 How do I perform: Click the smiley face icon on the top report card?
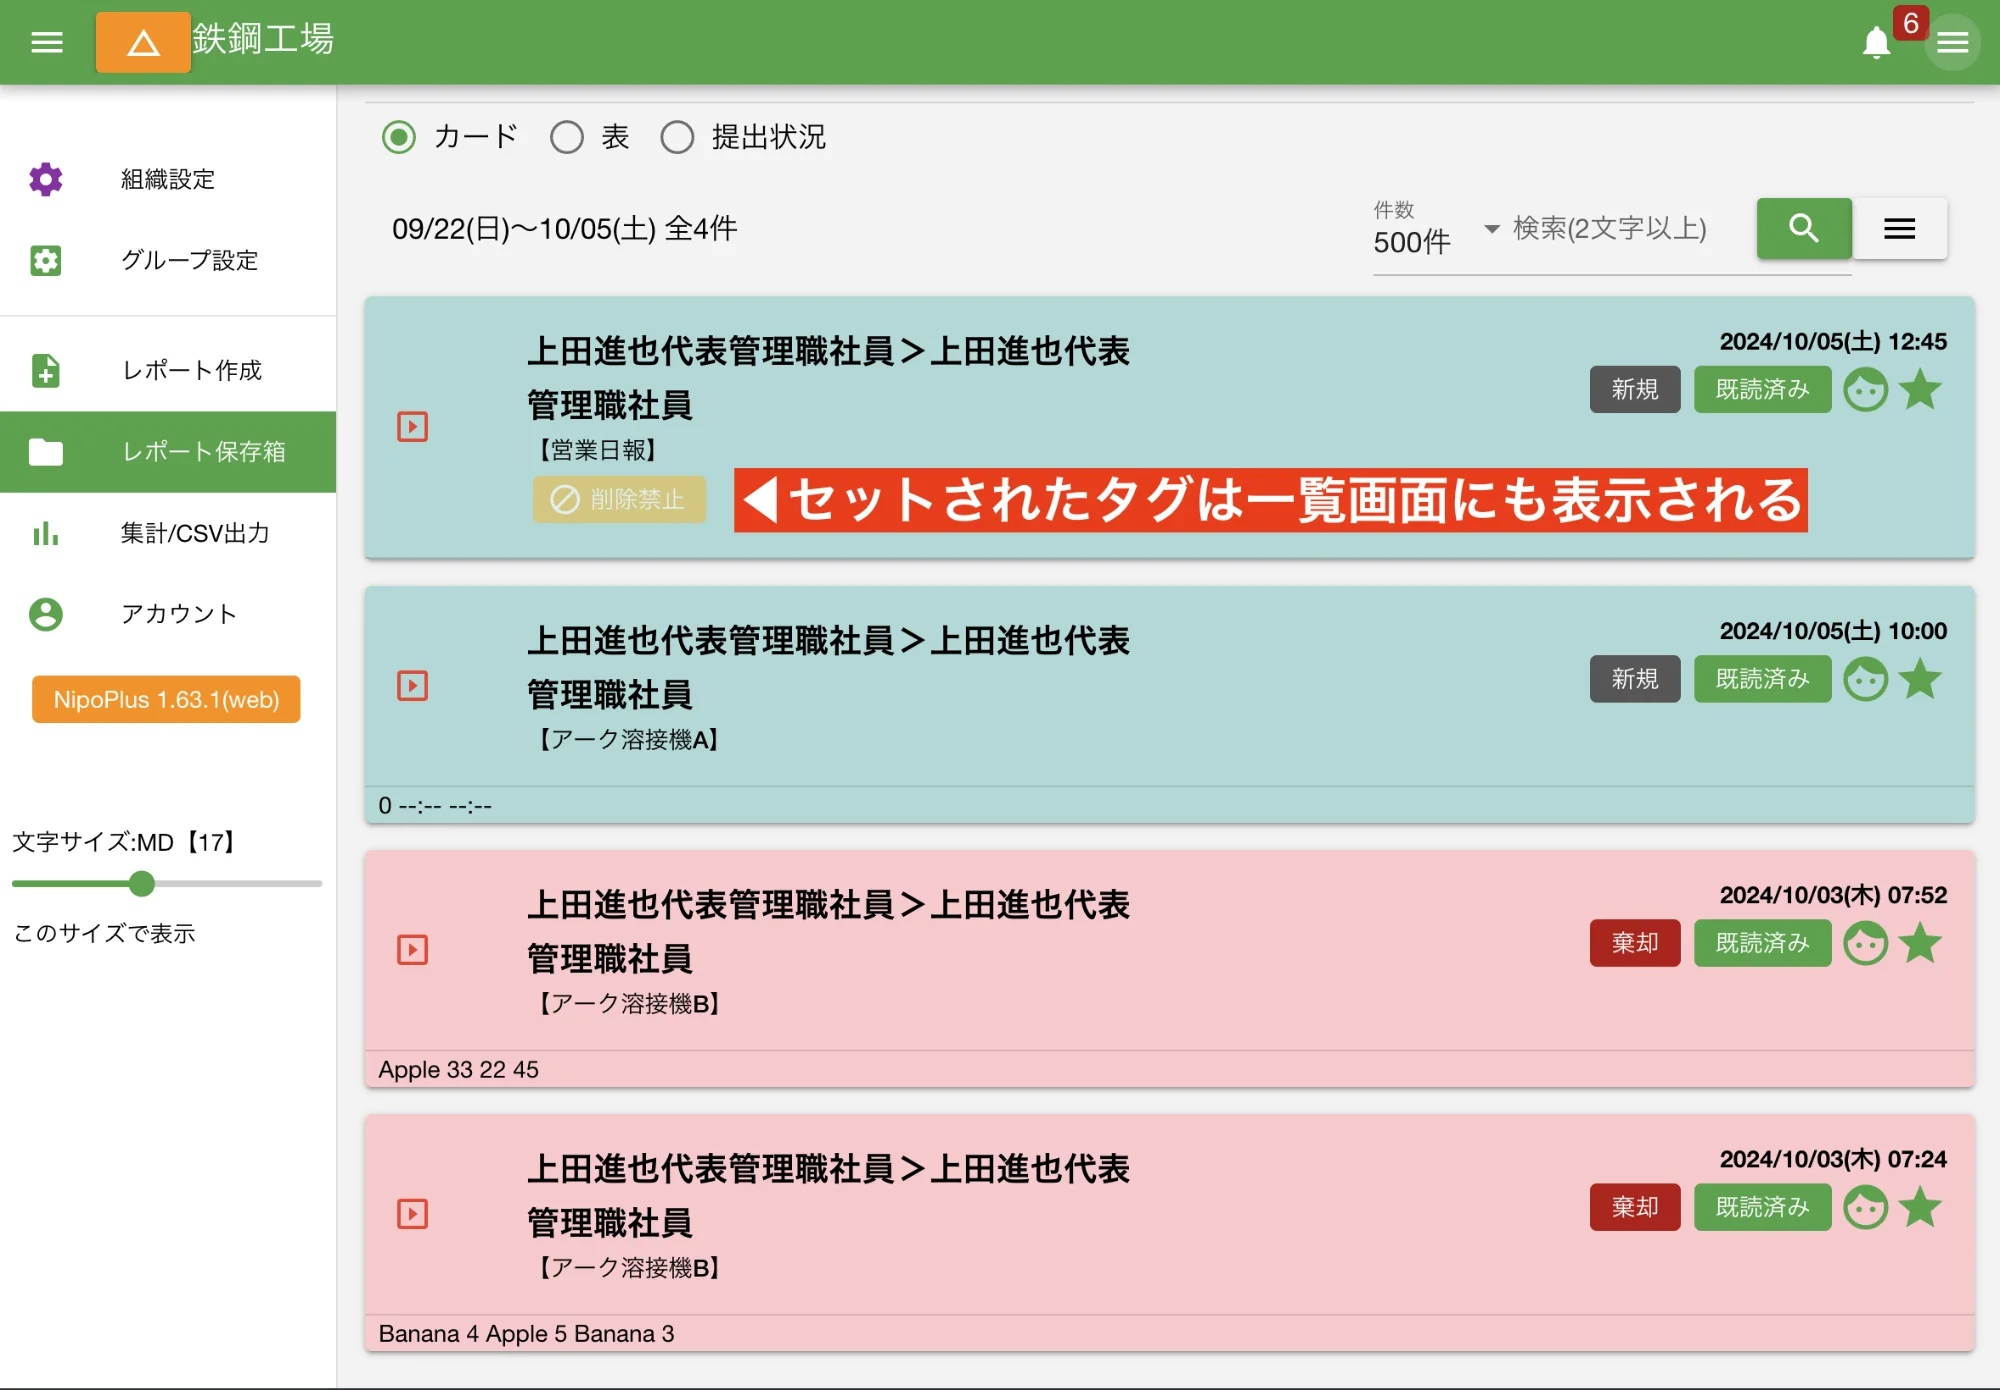[1866, 389]
